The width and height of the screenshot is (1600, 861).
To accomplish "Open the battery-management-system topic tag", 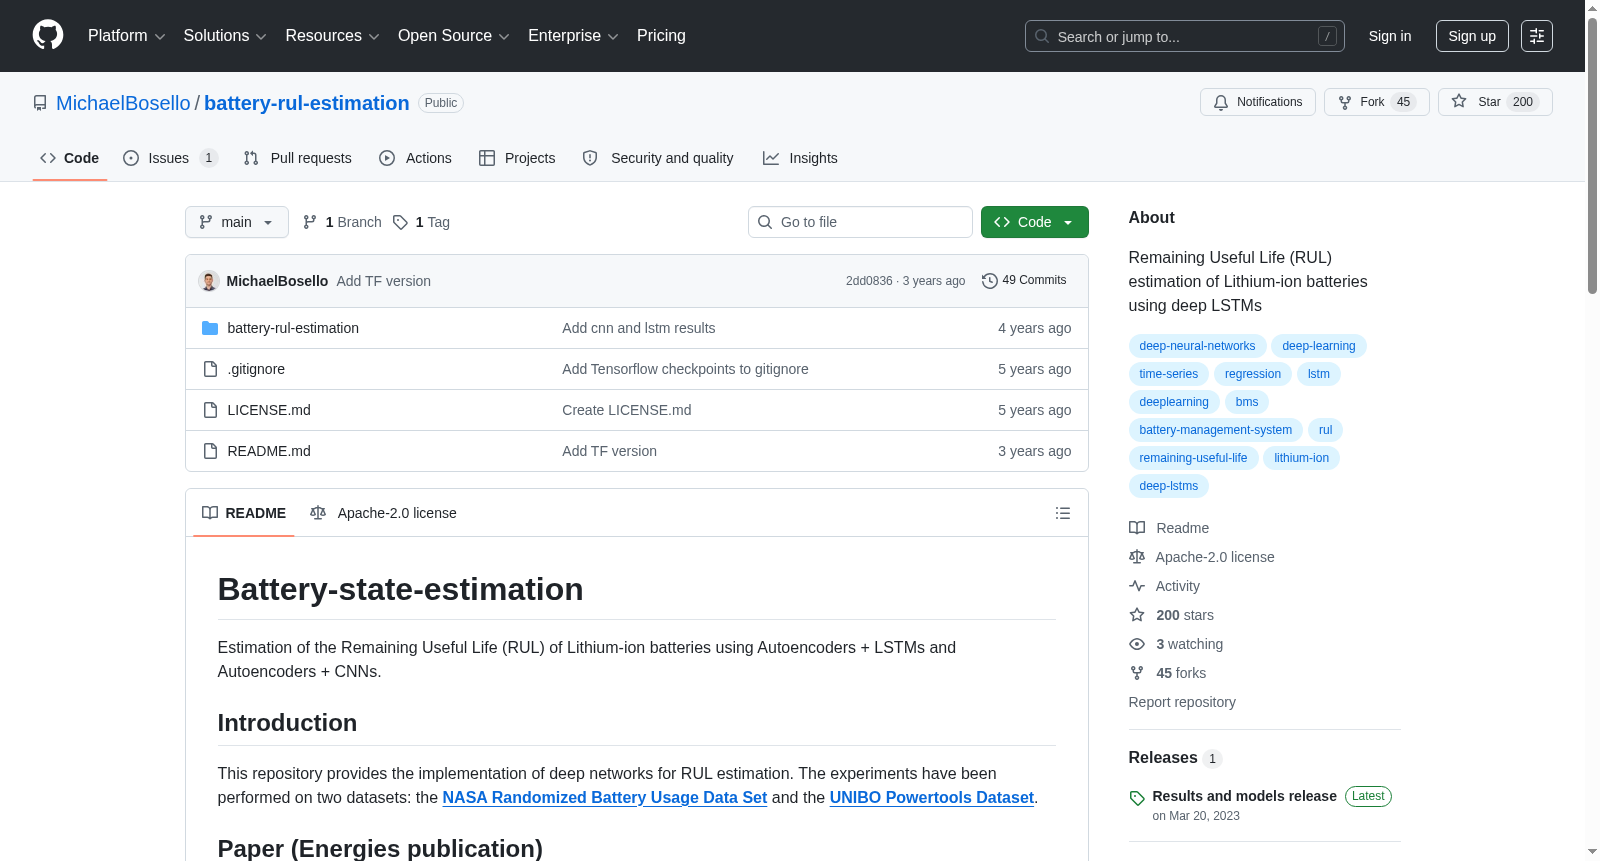I will 1215,430.
